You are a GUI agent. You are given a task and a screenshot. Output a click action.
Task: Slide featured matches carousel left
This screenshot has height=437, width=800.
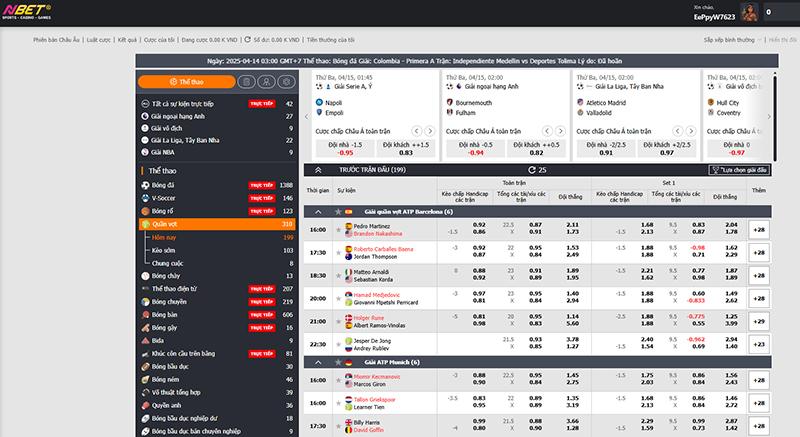pos(307,117)
